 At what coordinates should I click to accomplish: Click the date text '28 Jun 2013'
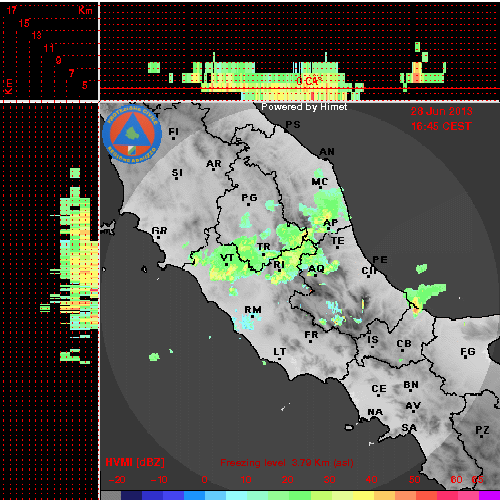[441, 111]
